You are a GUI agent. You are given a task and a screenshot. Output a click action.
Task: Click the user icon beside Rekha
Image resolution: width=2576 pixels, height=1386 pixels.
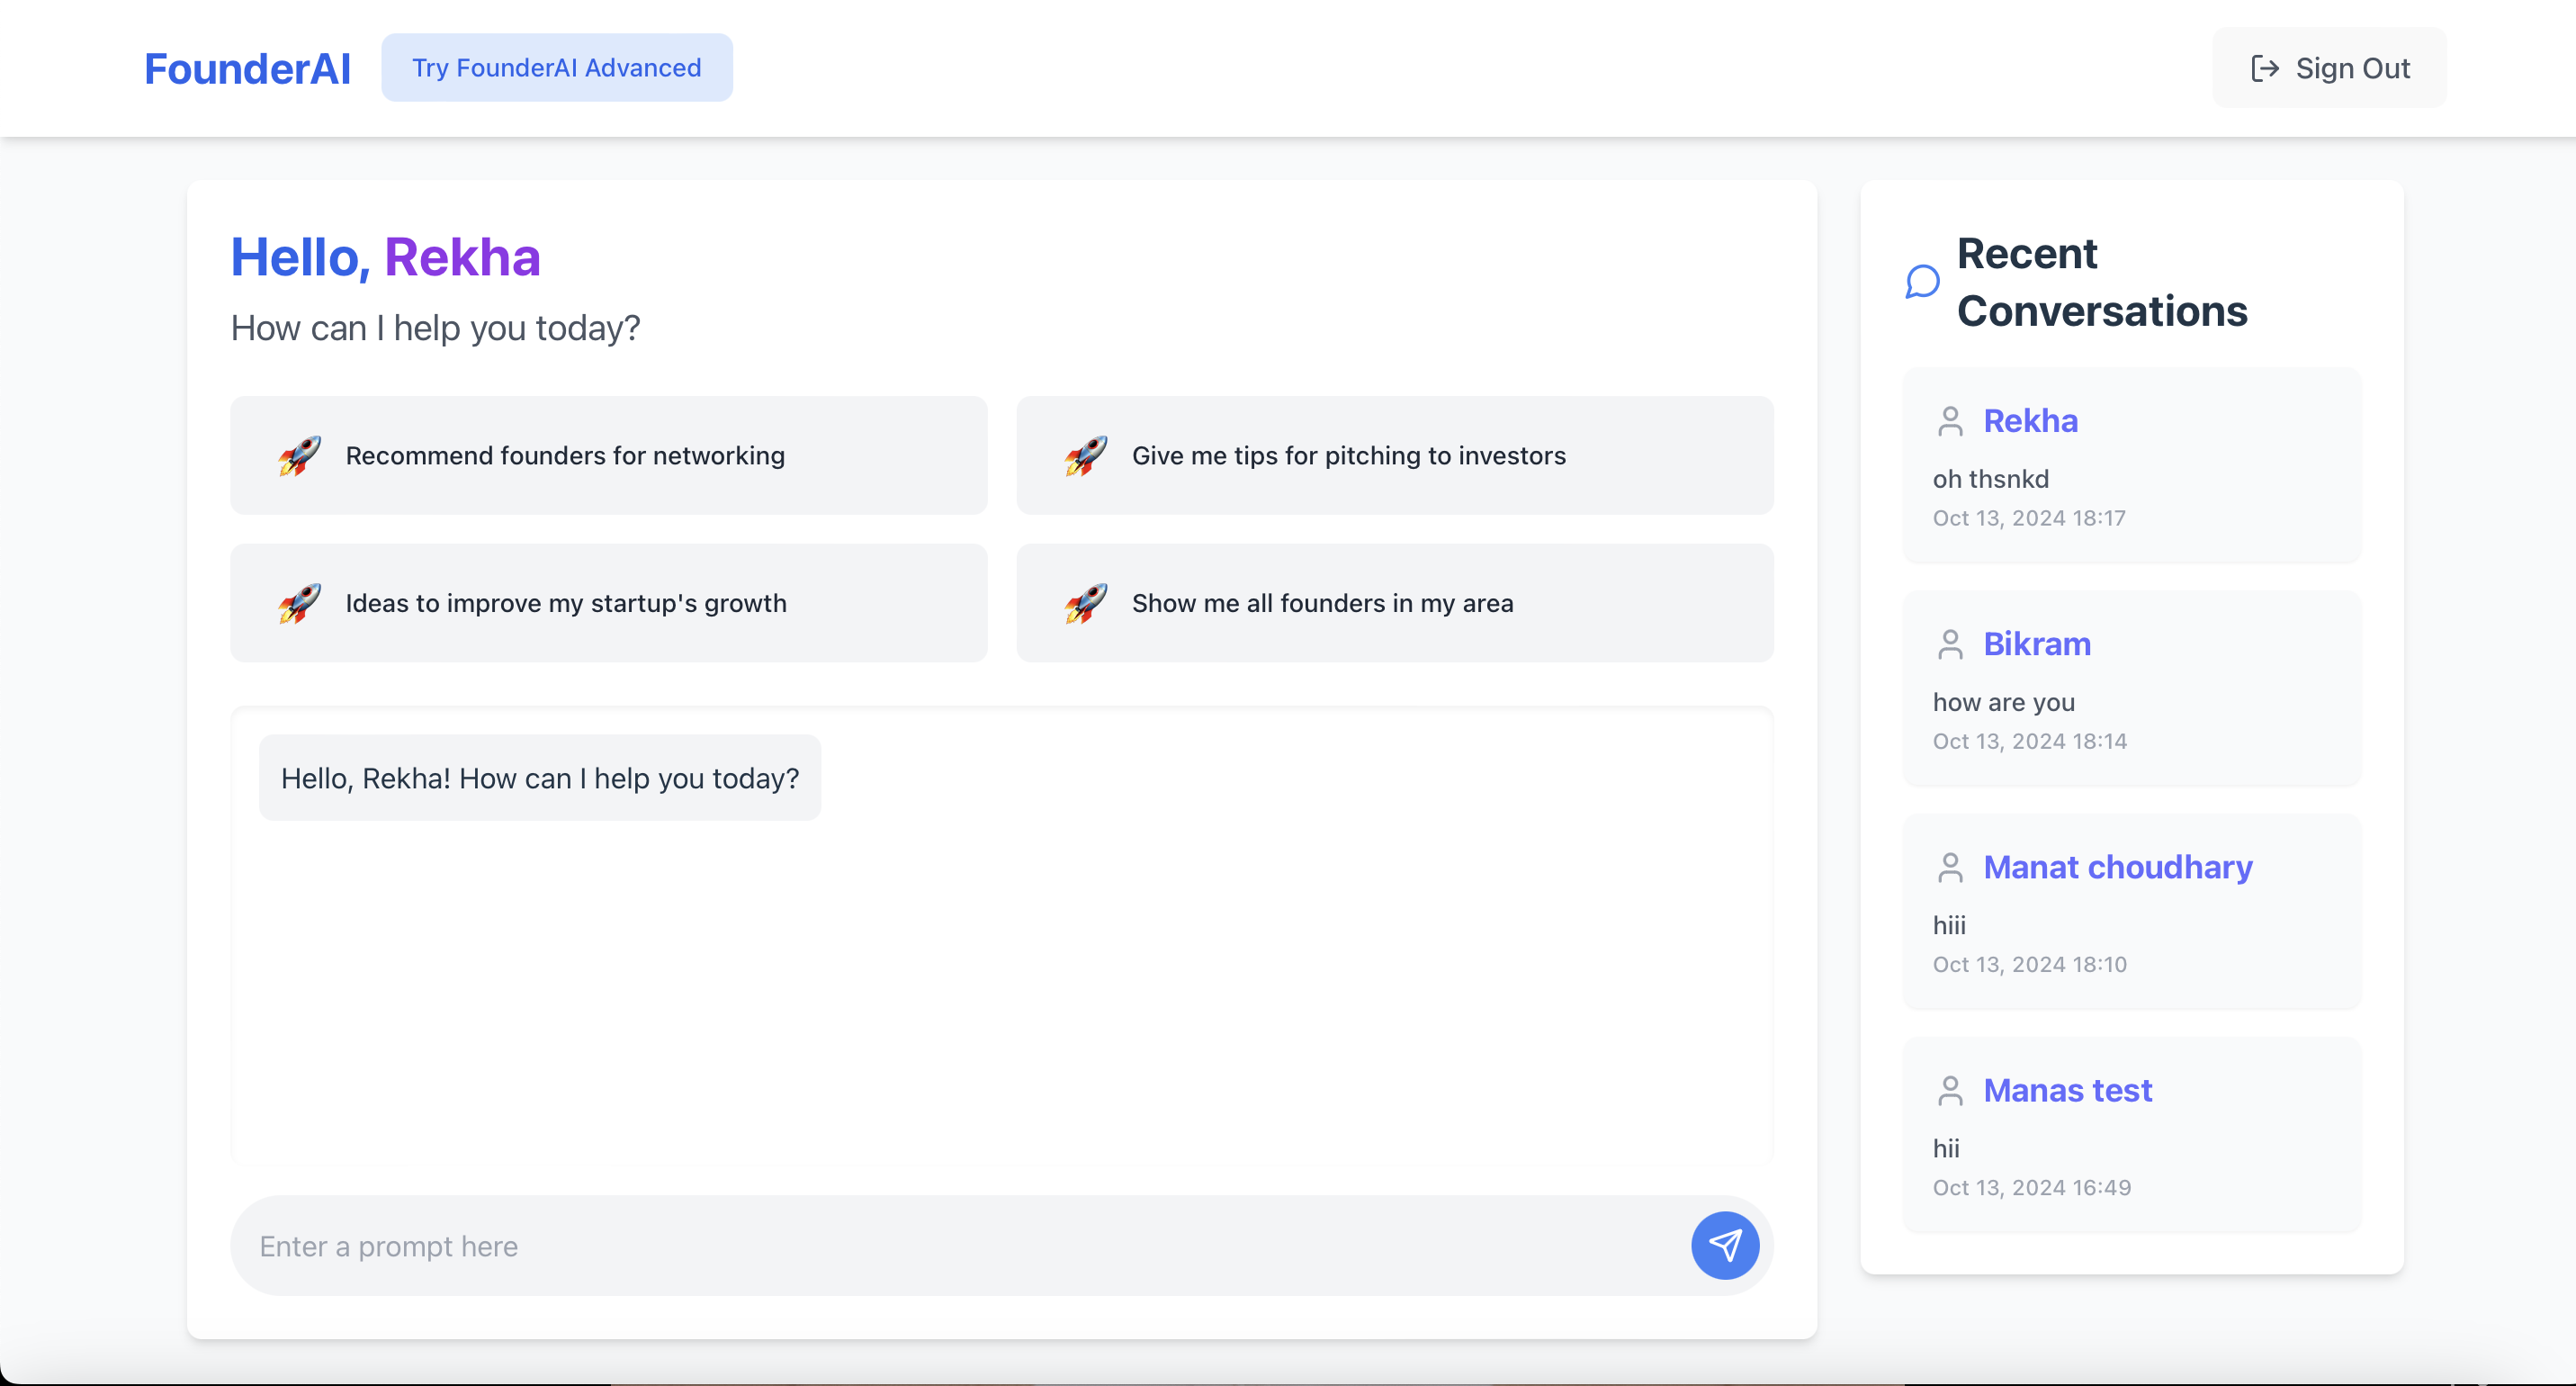(x=1950, y=421)
